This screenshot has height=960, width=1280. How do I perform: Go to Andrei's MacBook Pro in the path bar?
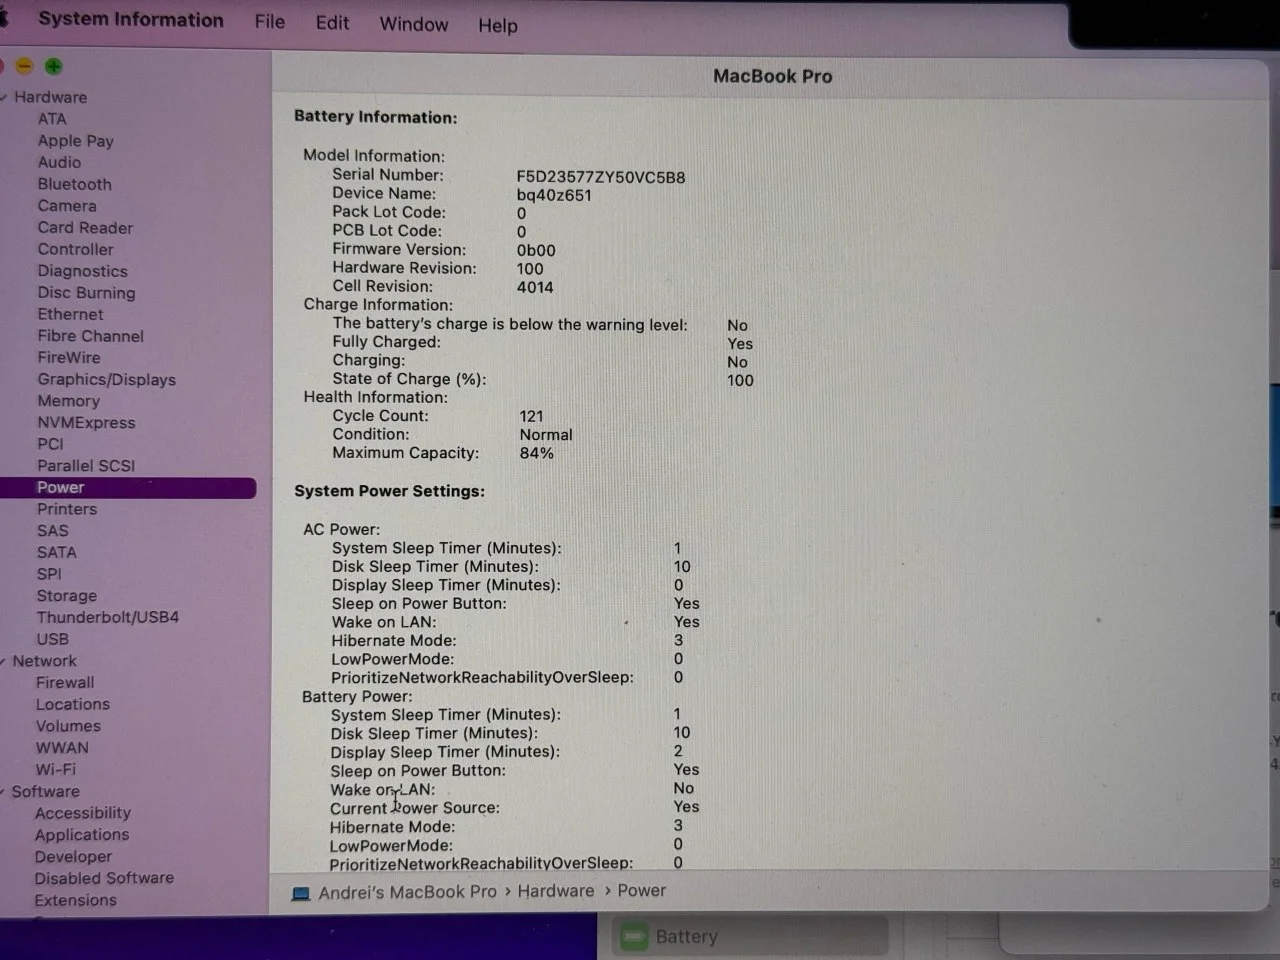click(407, 892)
